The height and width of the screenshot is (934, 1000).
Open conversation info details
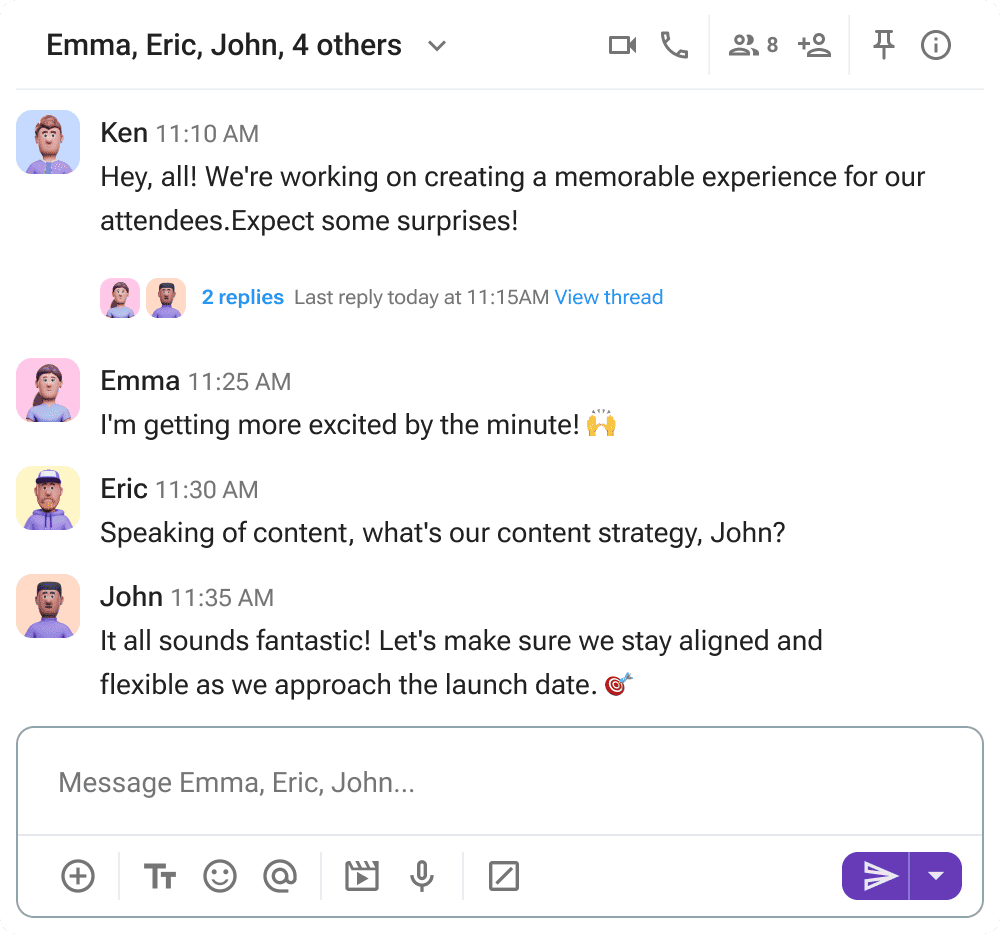[x=936, y=45]
